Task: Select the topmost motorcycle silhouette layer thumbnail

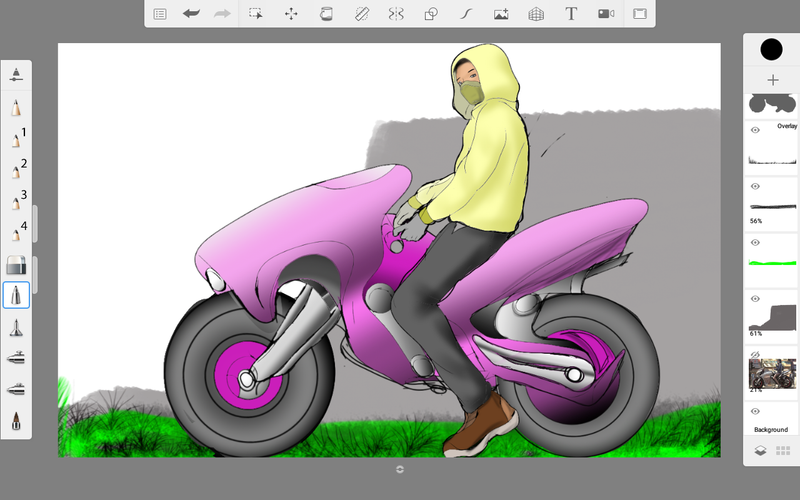Action: [772, 104]
